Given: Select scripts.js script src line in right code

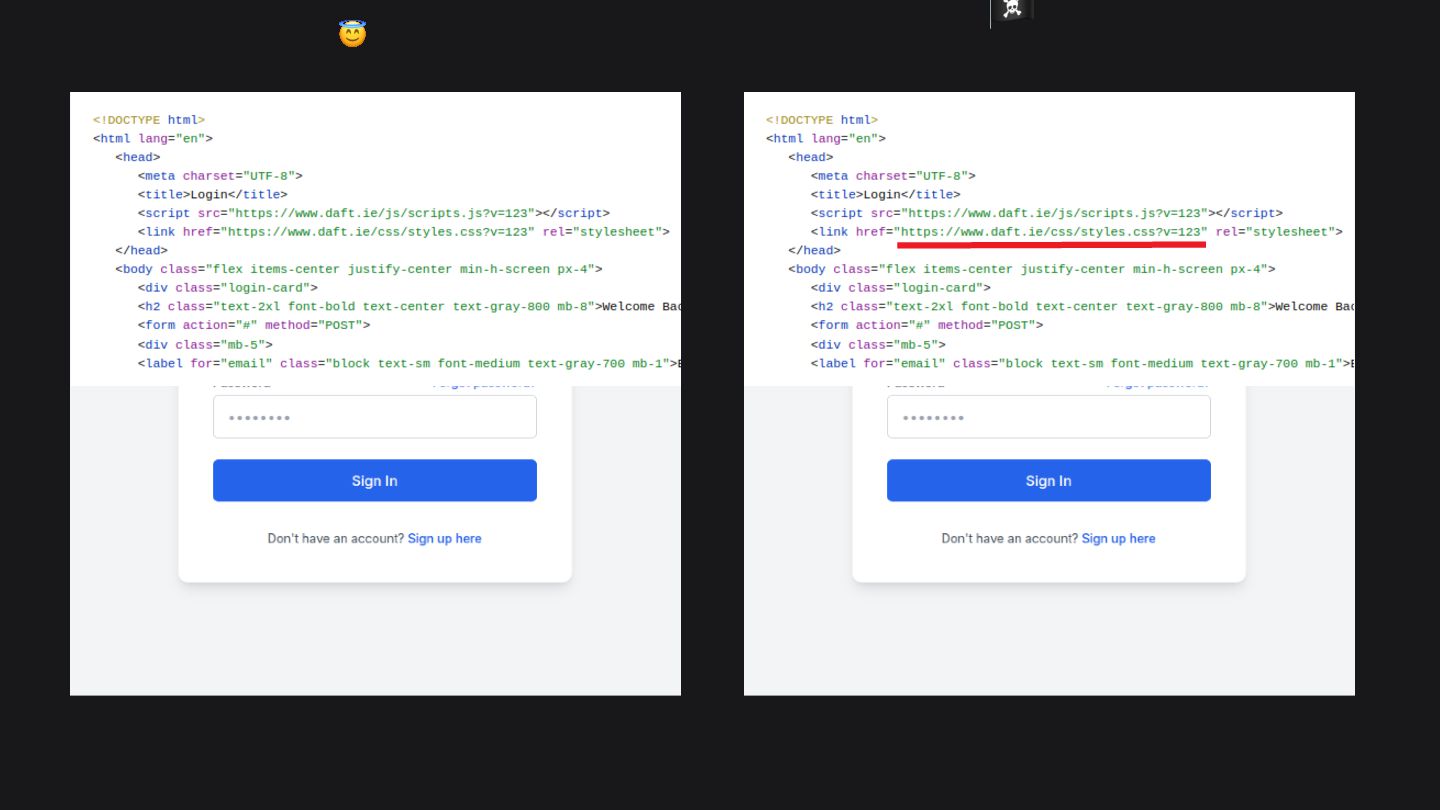Looking at the screenshot, I should click(x=1047, y=213).
